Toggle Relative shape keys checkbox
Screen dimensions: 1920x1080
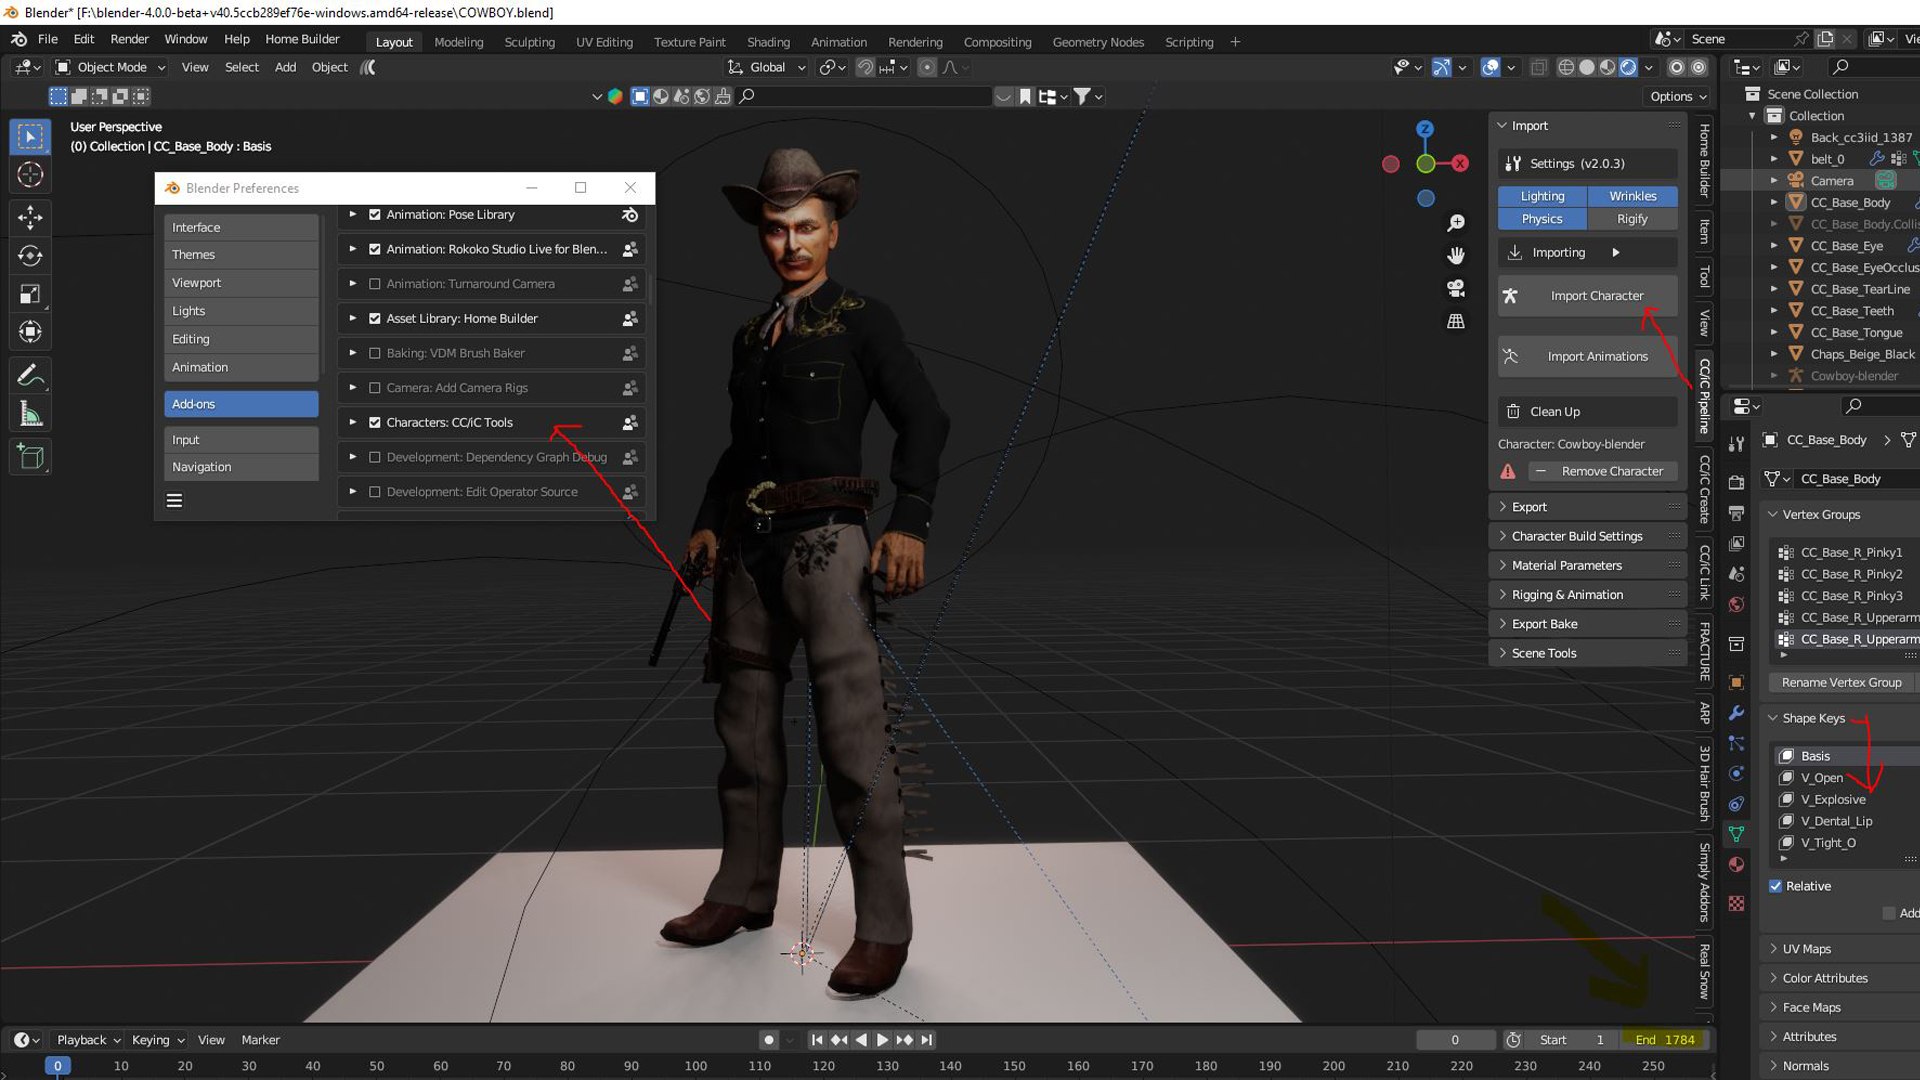point(1776,887)
